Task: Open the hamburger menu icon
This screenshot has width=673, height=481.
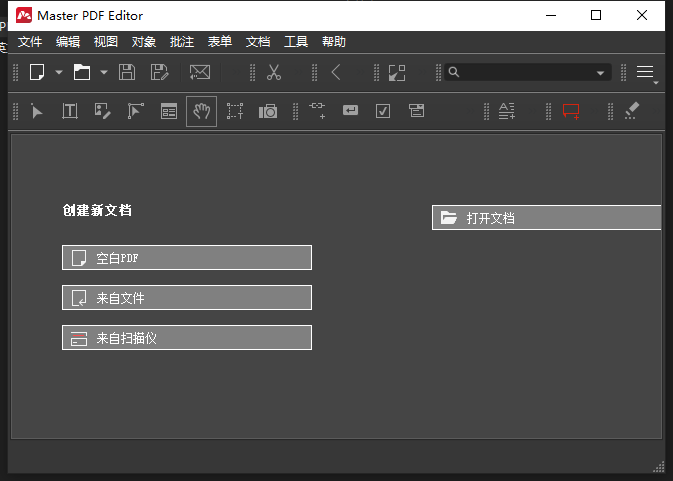Action: [645, 72]
